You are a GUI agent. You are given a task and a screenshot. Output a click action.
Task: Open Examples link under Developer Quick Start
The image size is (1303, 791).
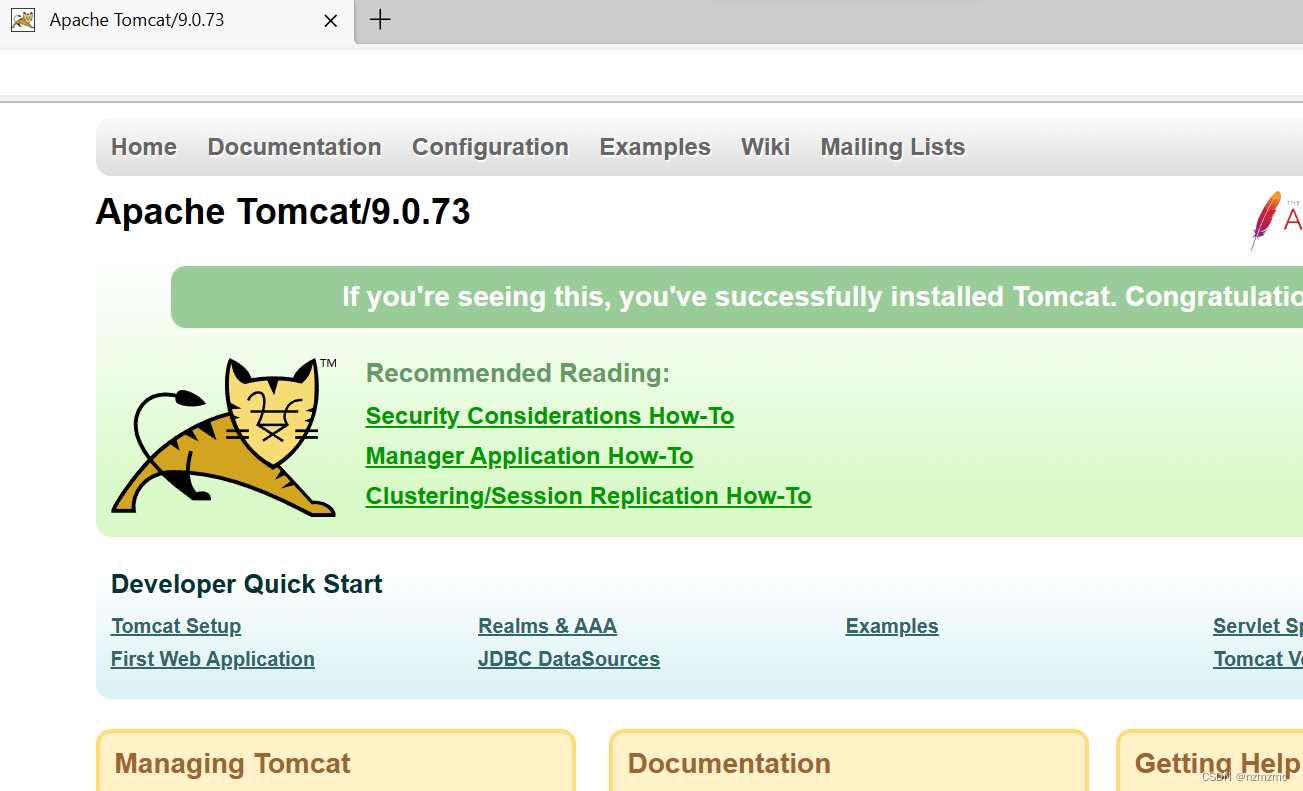point(892,626)
